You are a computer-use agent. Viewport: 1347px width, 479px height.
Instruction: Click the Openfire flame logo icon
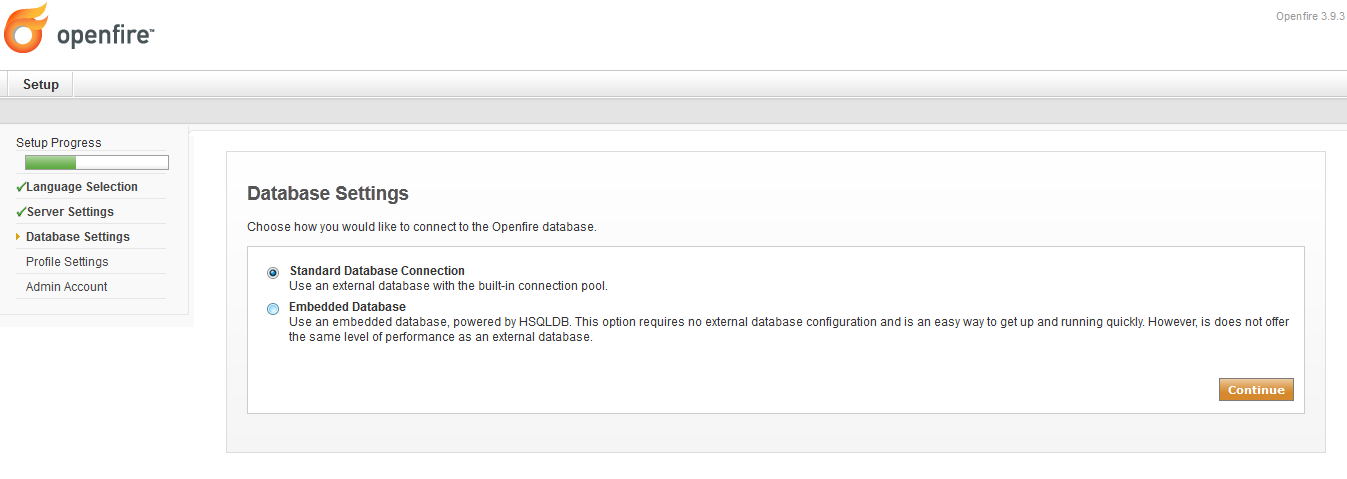click(x=26, y=28)
